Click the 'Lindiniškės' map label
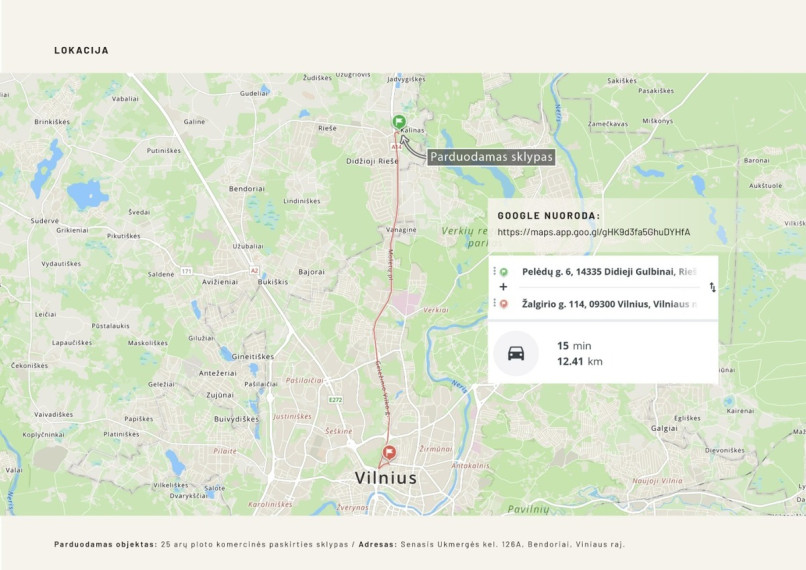This screenshot has width=806, height=570. coord(302,201)
